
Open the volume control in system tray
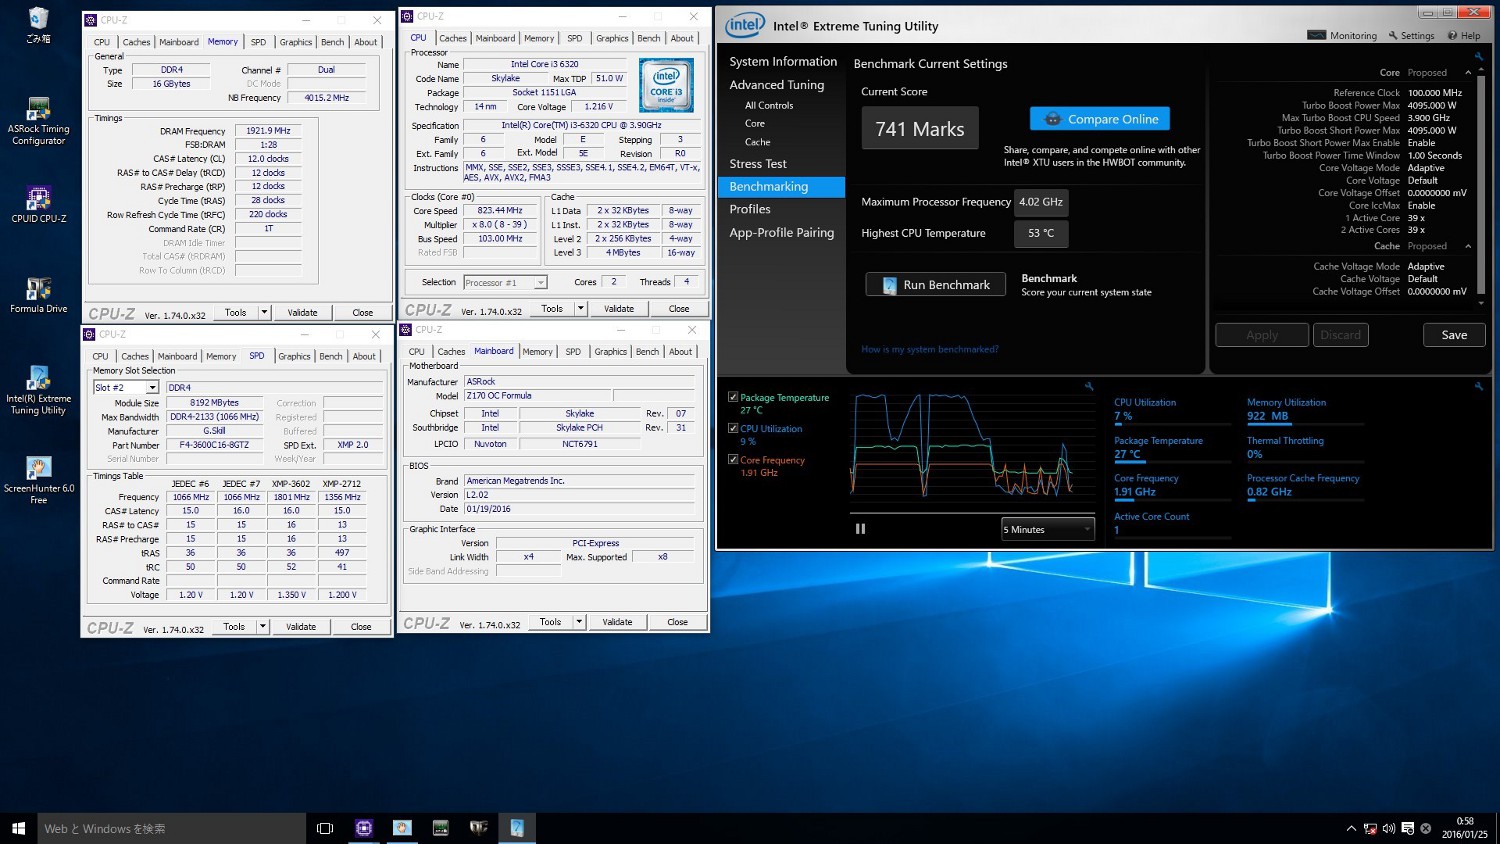point(1388,828)
